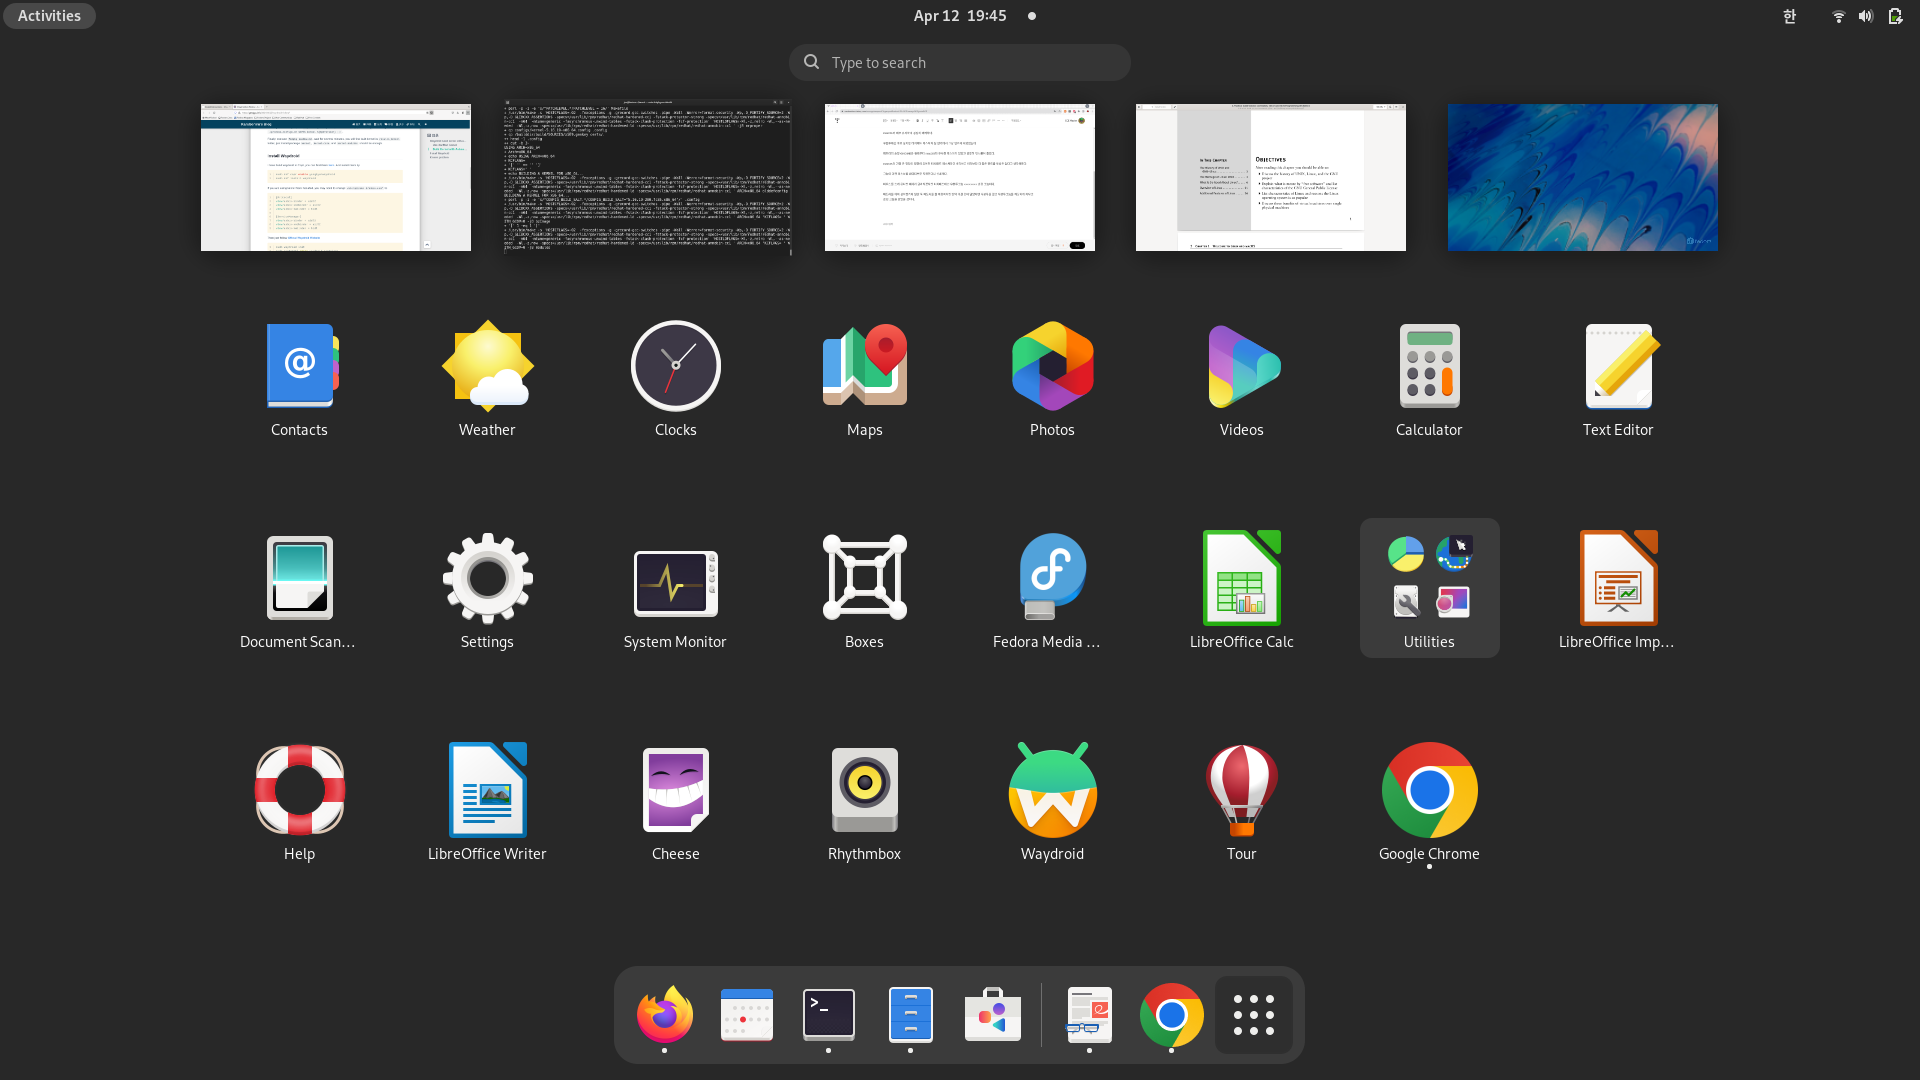Switch to the browser workspace thumbnail

pyautogui.click(x=336, y=177)
